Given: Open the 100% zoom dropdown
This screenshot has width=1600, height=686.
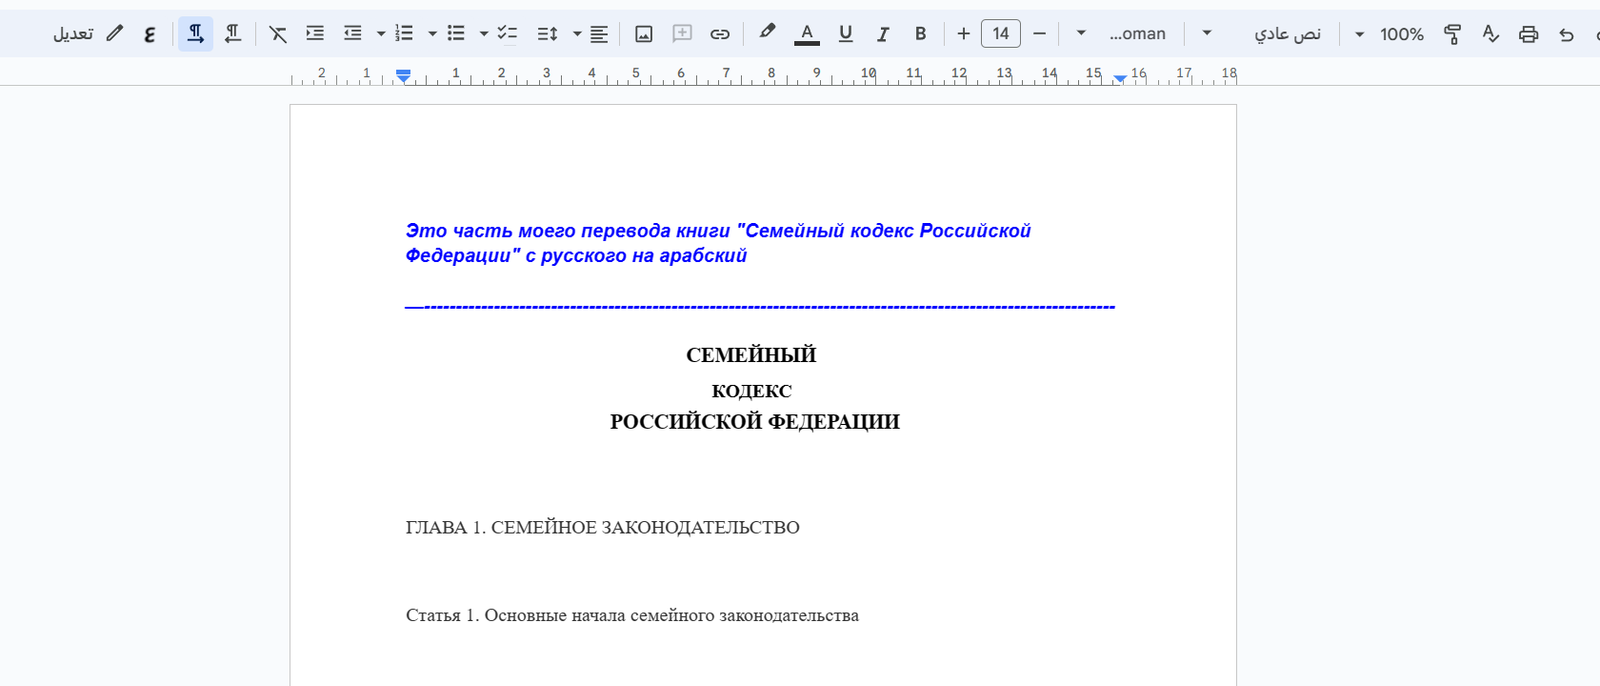Looking at the screenshot, I should pos(1389,34).
